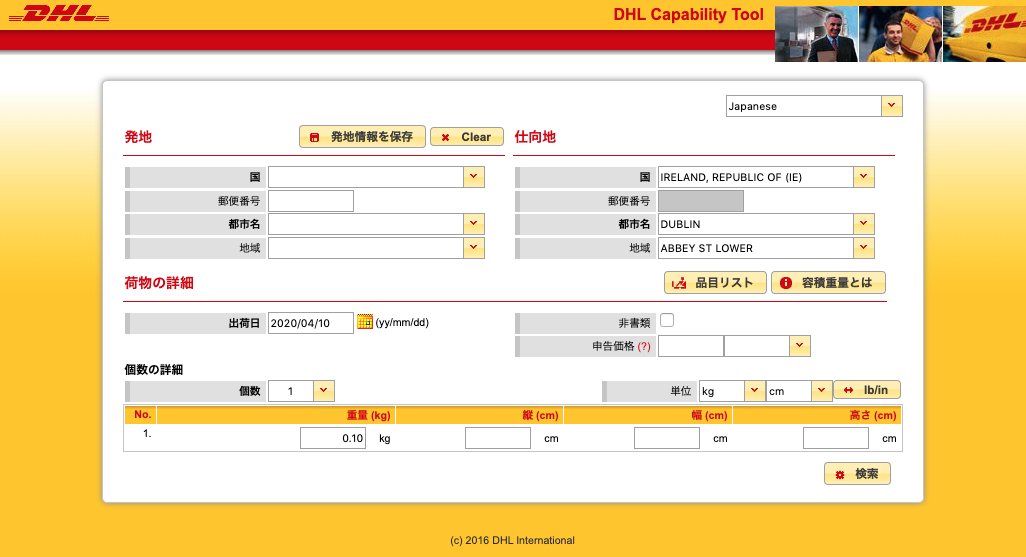The image size is (1026, 557).
Task: Click the 申告価格 help question mark
Action: [644, 346]
